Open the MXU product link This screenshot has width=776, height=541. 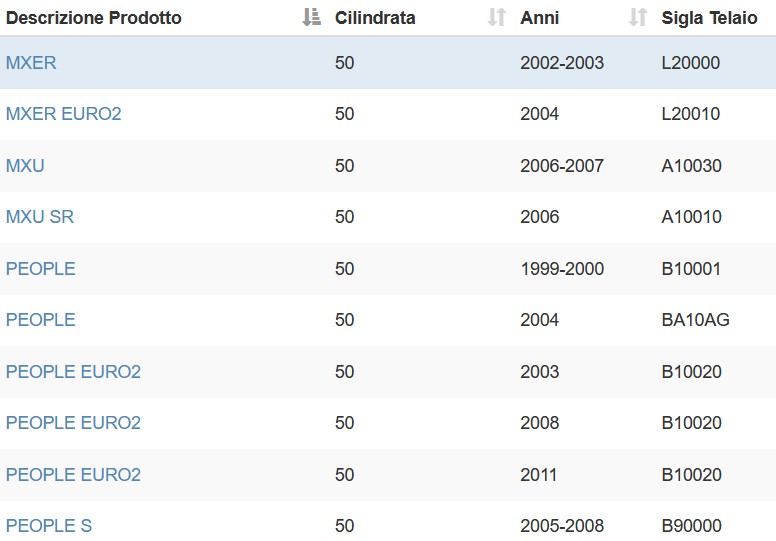point(25,166)
